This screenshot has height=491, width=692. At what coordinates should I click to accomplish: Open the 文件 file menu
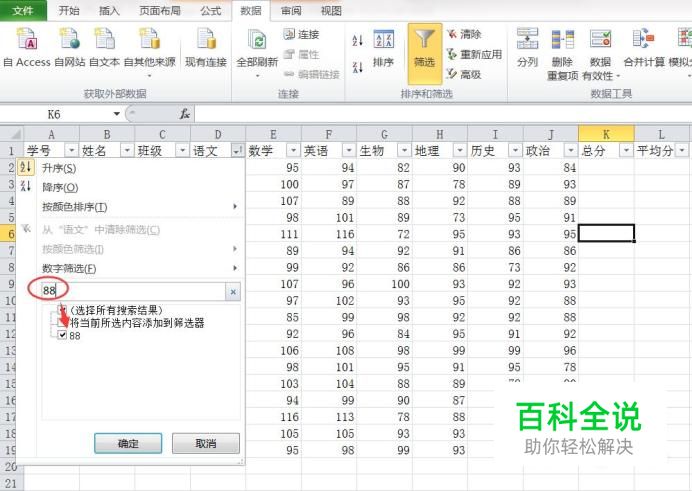[x=23, y=10]
